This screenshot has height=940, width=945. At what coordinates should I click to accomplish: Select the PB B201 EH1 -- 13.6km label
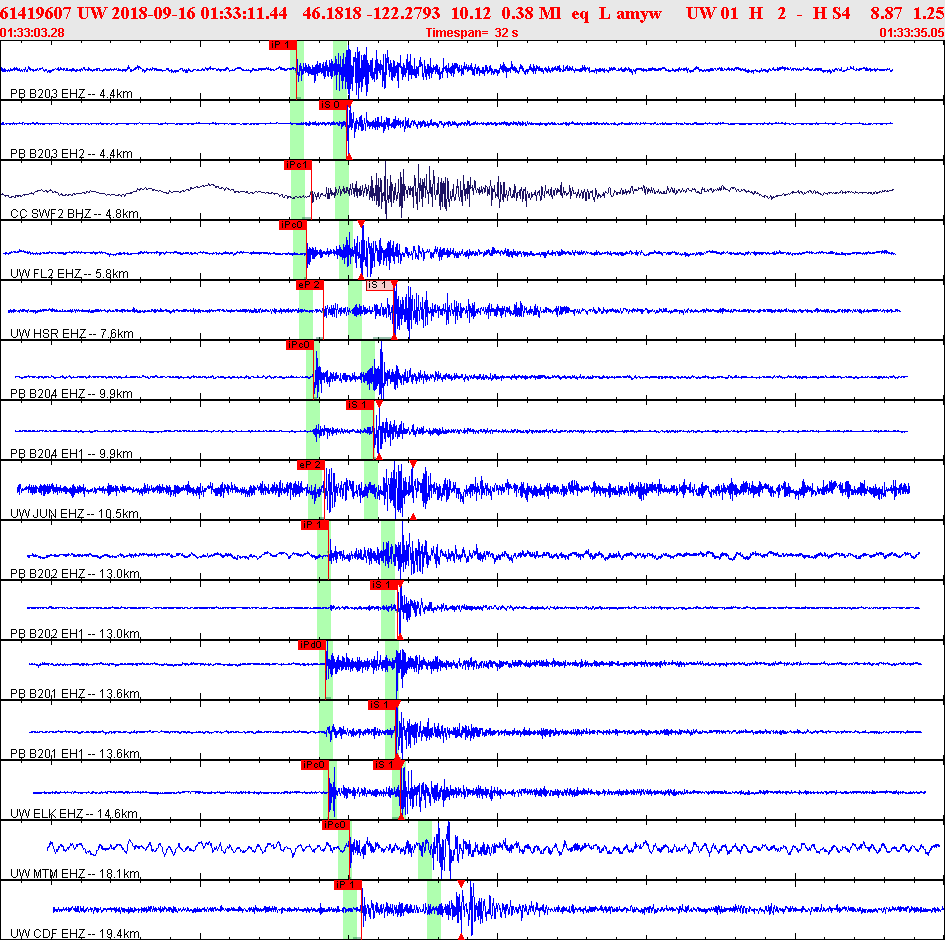coord(75,753)
